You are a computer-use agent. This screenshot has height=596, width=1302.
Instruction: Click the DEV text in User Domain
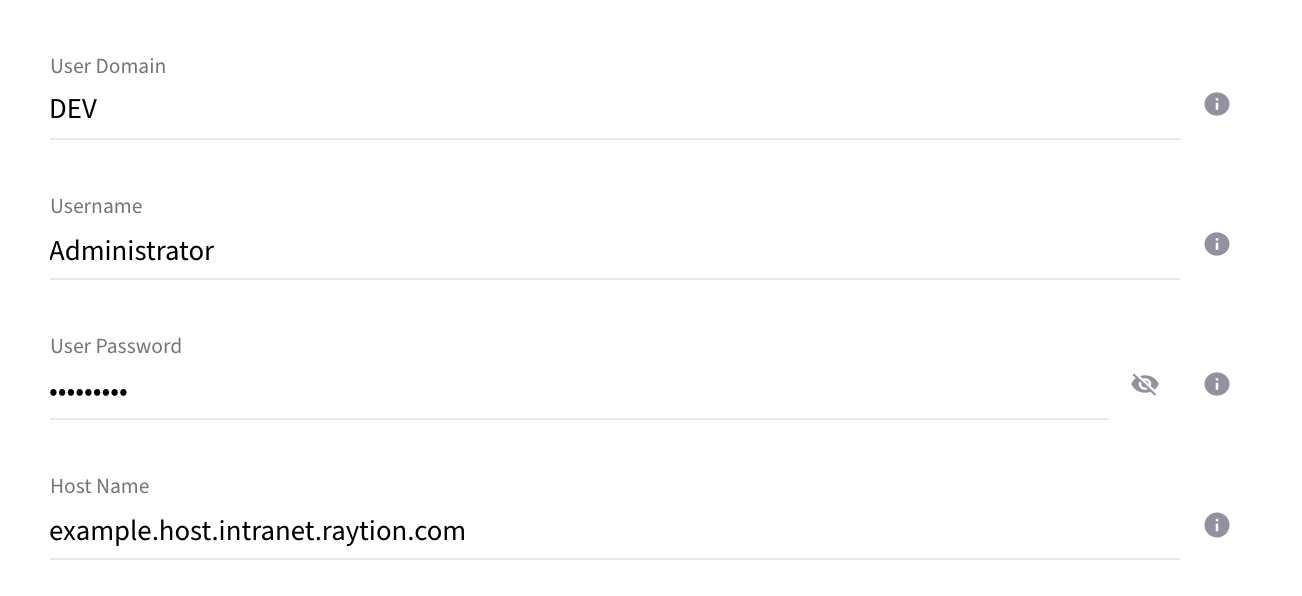(72, 108)
